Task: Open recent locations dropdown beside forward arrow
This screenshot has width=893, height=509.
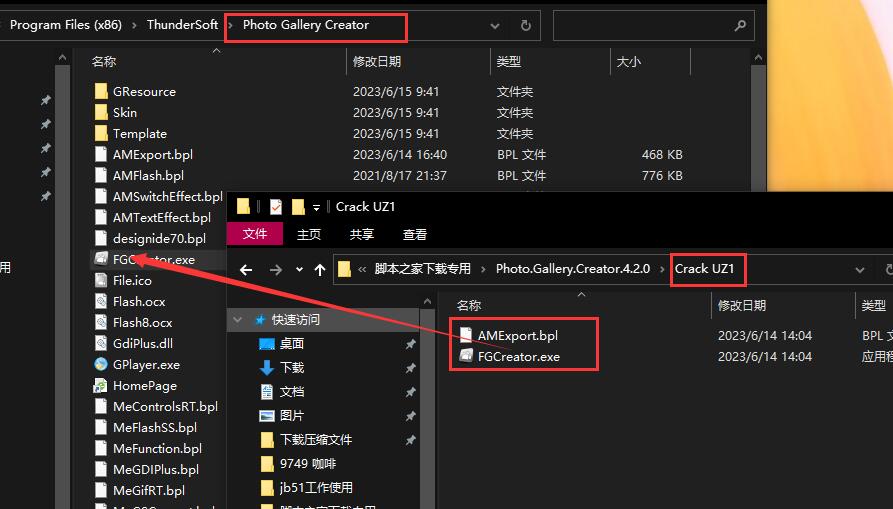Action: [x=299, y=269]
